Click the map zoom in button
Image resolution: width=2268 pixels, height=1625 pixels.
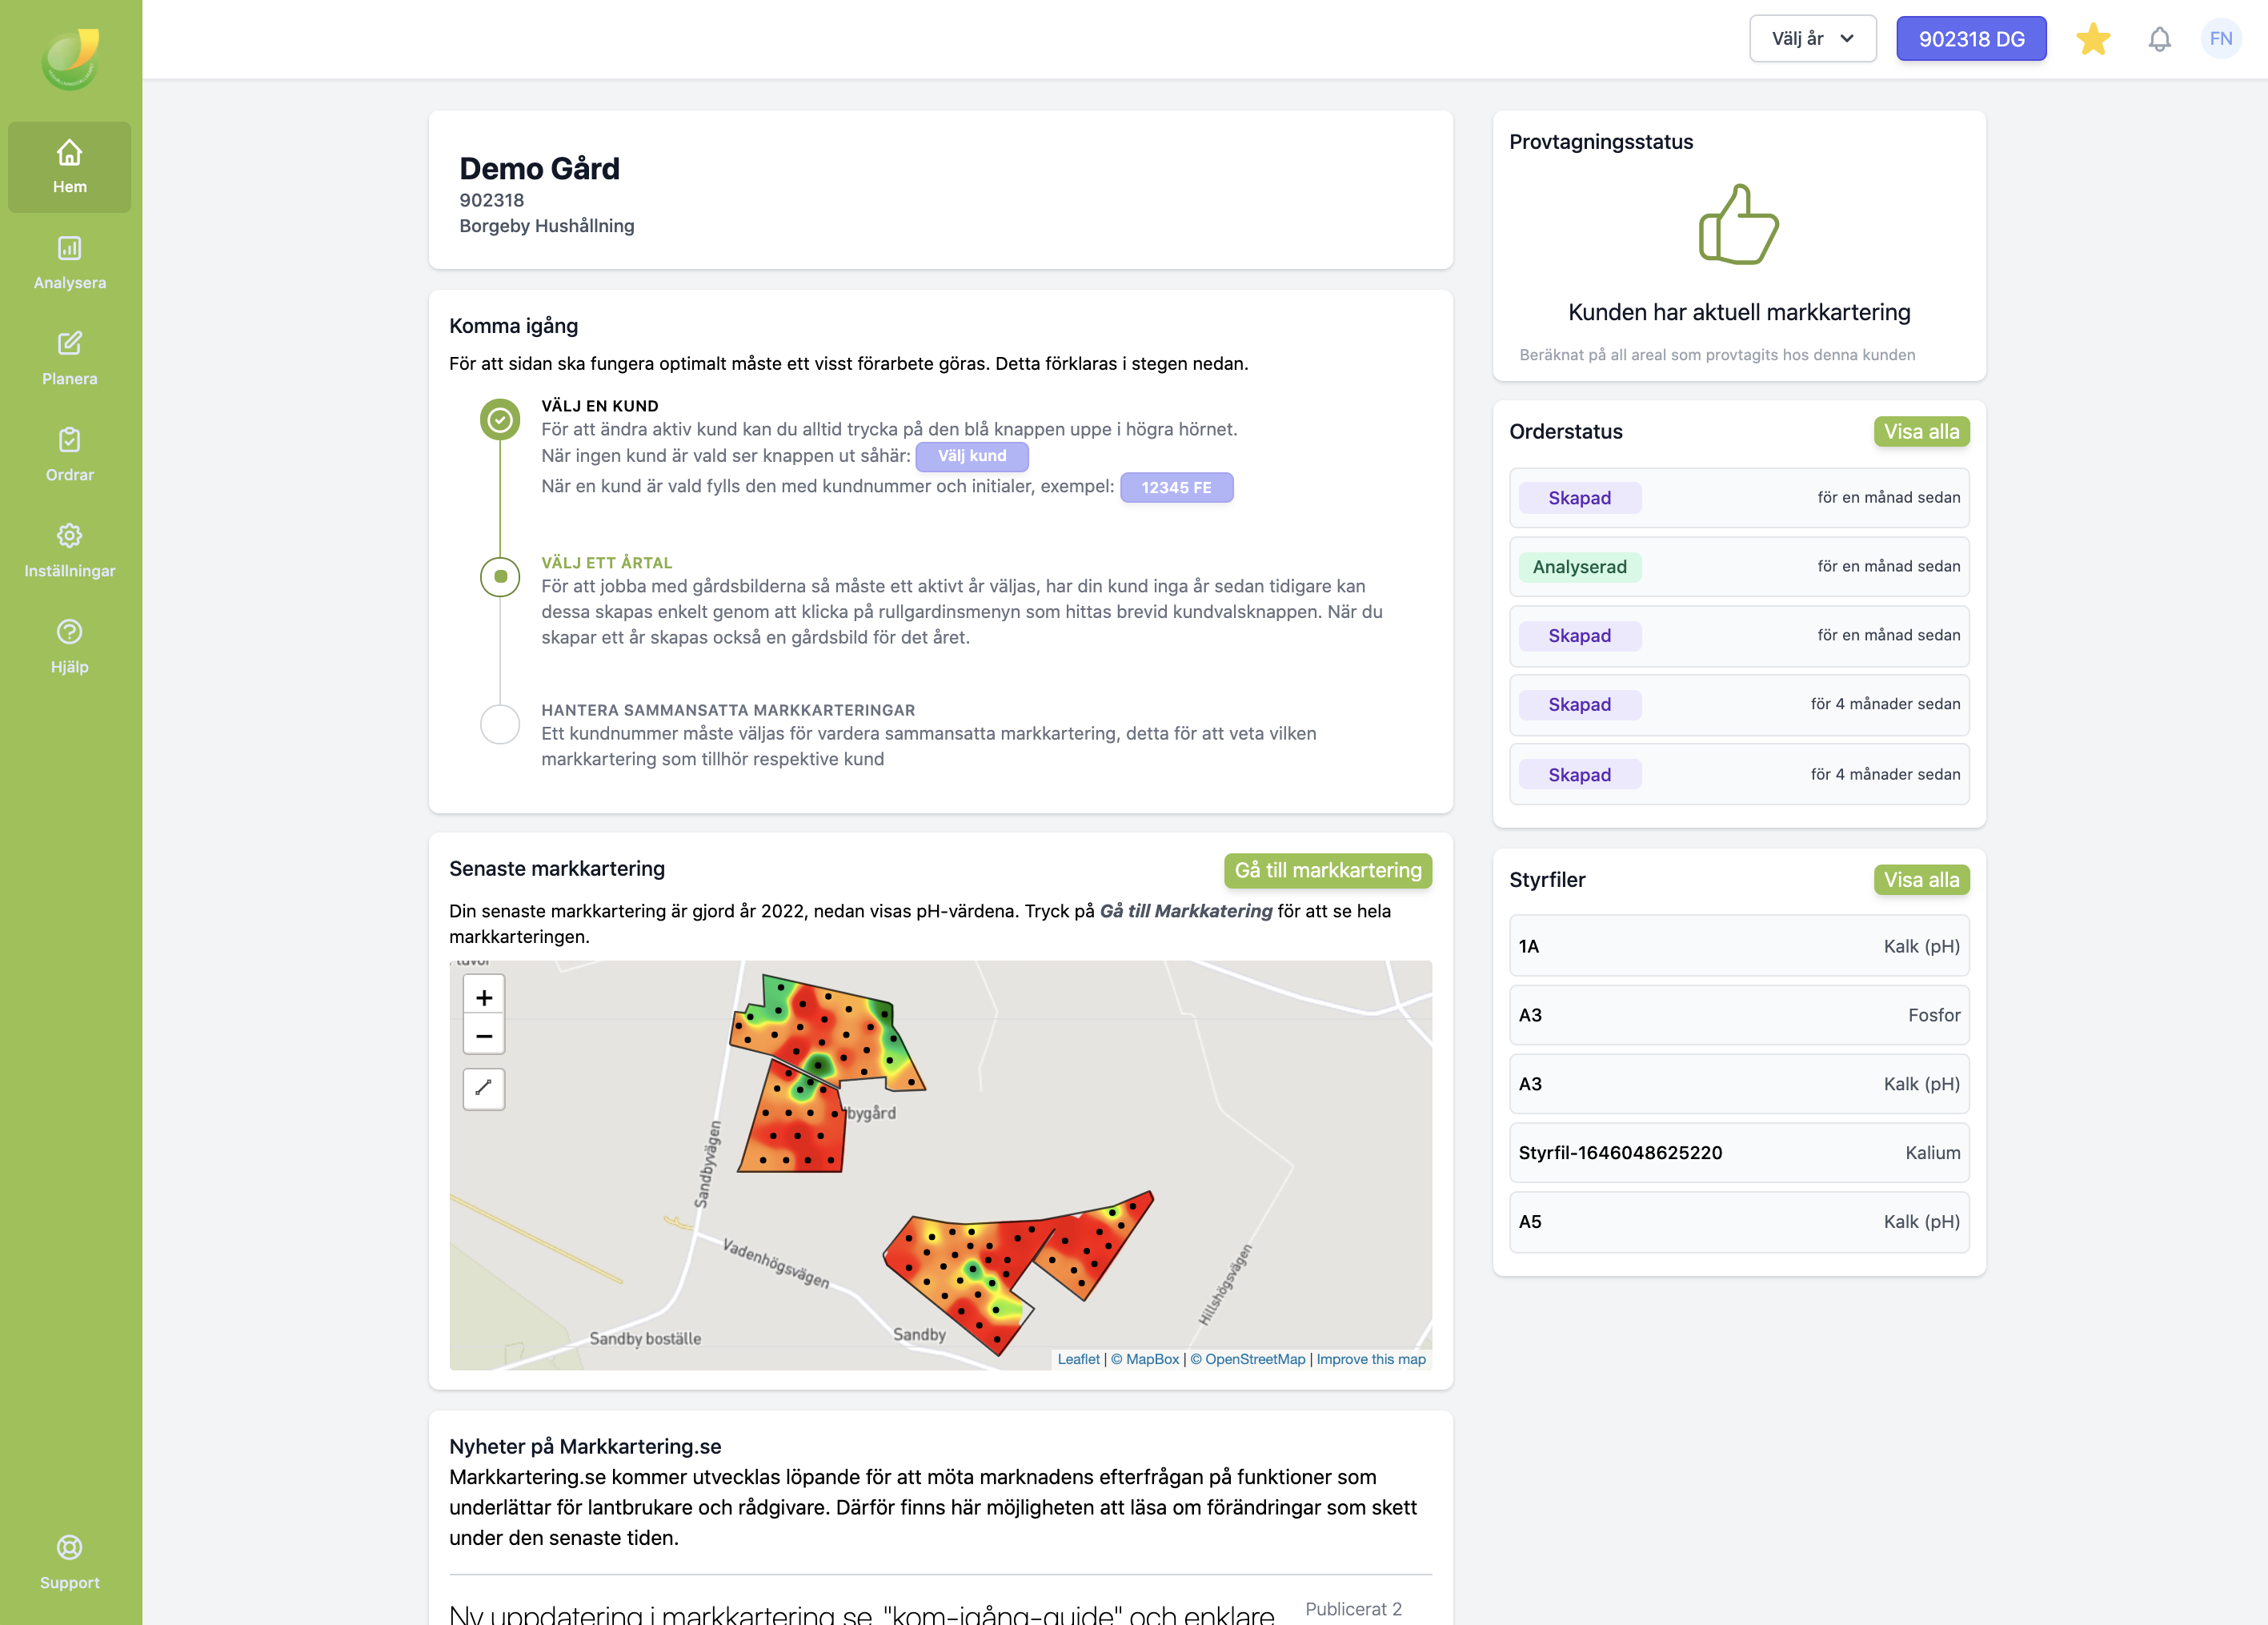point(484,997)
